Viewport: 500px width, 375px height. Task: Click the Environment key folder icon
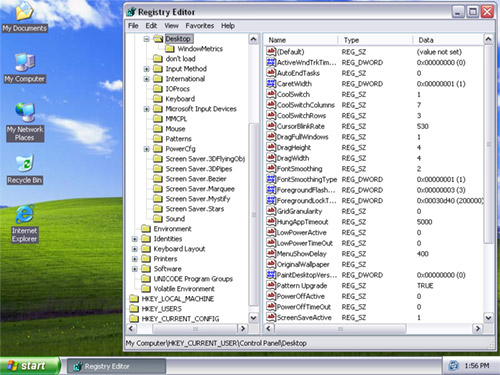(x=146, y=229)
